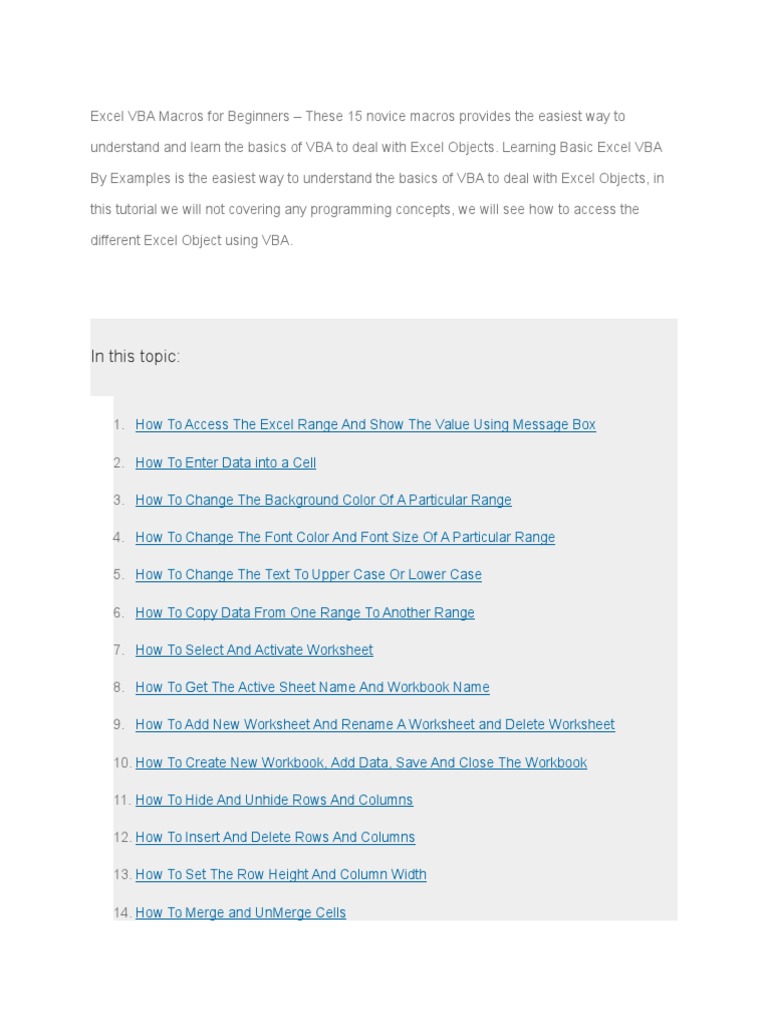This screenshot has width=768, height=1024.
Task: Go to Select And Activate Worksheet link
Action: [x=254, y=650]
